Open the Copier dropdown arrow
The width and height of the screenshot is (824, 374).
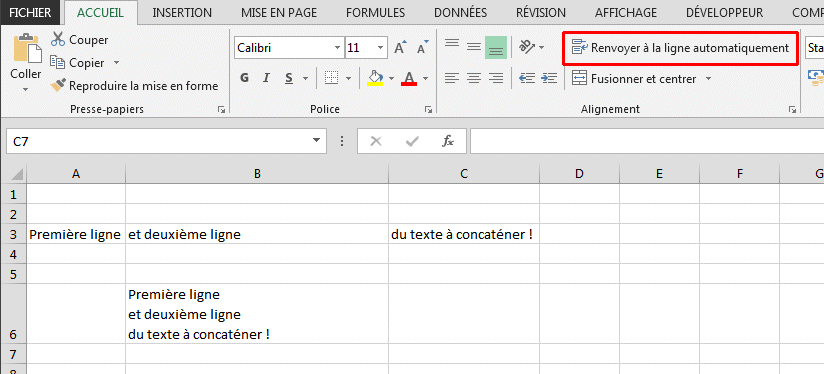(116, 63)
